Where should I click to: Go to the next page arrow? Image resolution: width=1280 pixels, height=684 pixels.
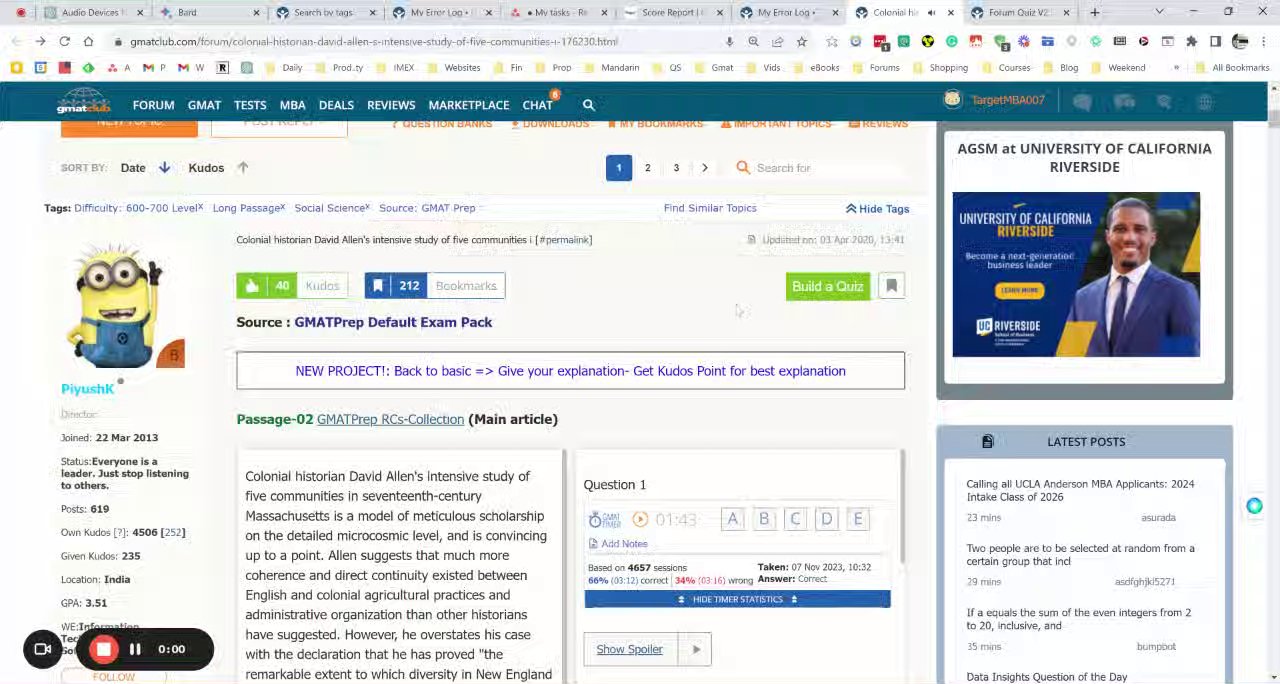click(x=704, y=168)
